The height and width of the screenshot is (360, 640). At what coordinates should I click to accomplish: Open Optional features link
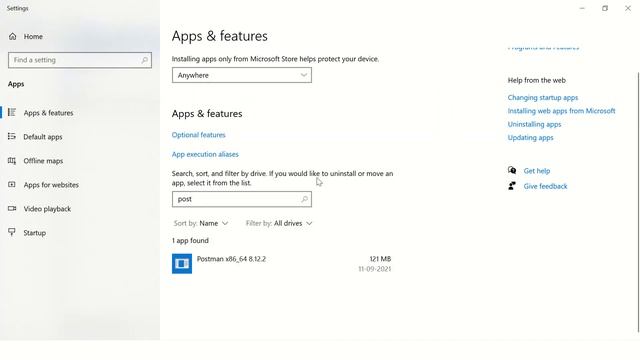pyautogui.click(x=198, y=135)
